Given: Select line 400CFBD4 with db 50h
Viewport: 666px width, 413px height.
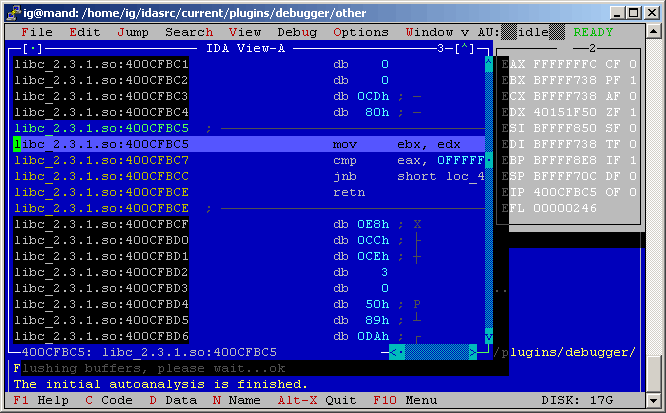Looking at the screenshot, I should point(249,304).
